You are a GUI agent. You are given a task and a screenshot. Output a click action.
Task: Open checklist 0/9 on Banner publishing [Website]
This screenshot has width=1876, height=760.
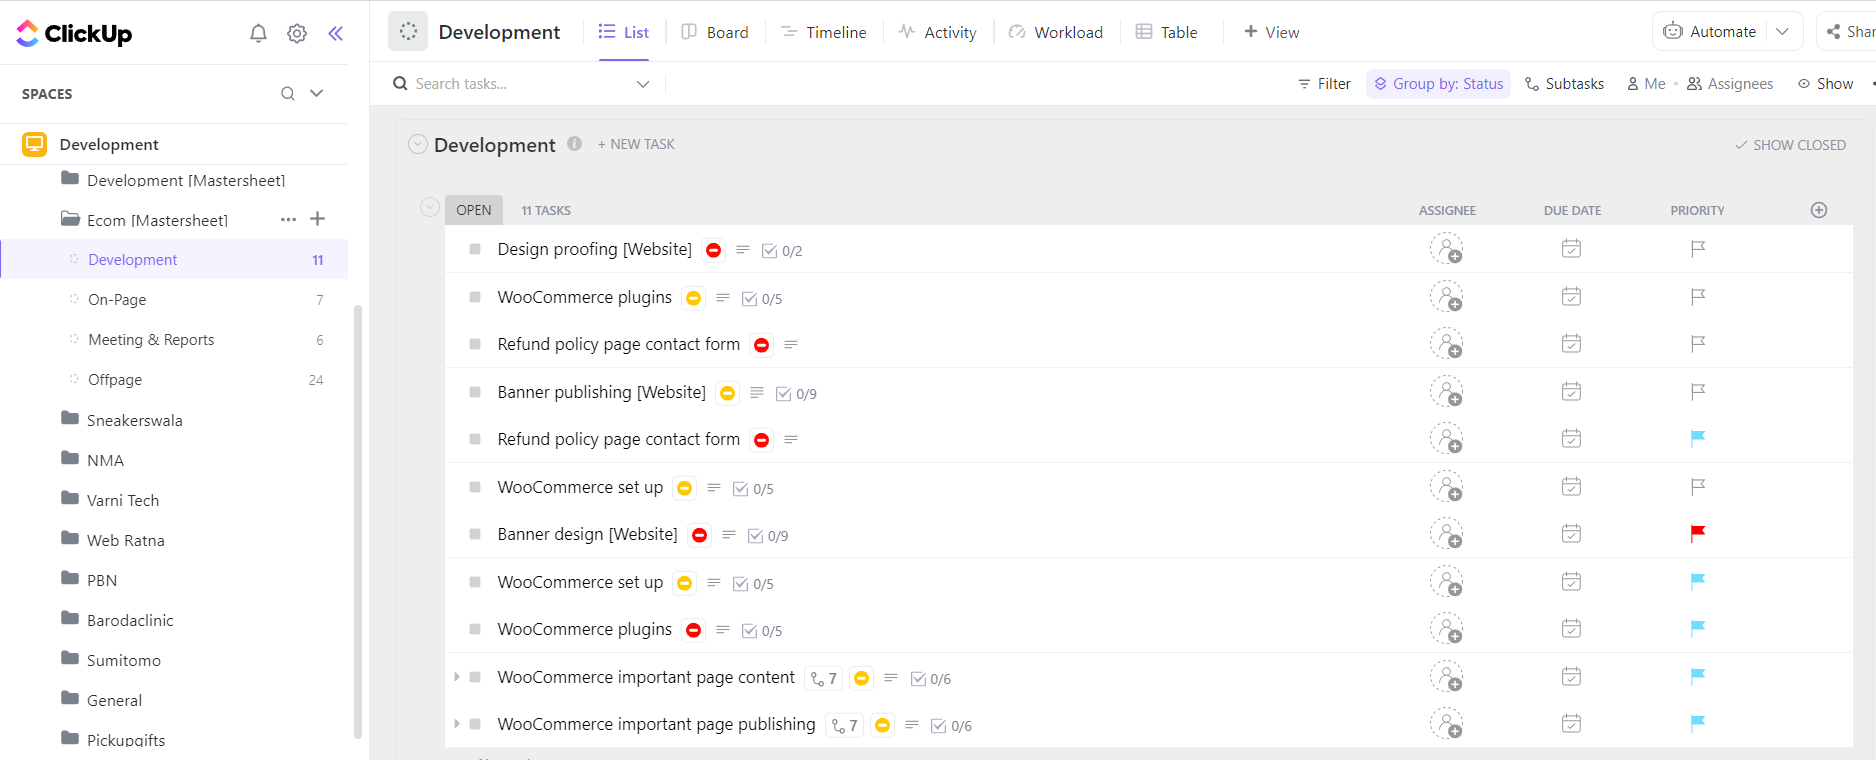797,394
